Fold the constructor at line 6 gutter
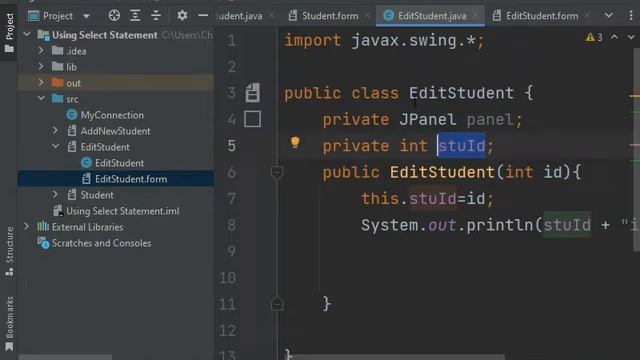The height and width of the screenshot is (360, 640). (x=277, y=172)
